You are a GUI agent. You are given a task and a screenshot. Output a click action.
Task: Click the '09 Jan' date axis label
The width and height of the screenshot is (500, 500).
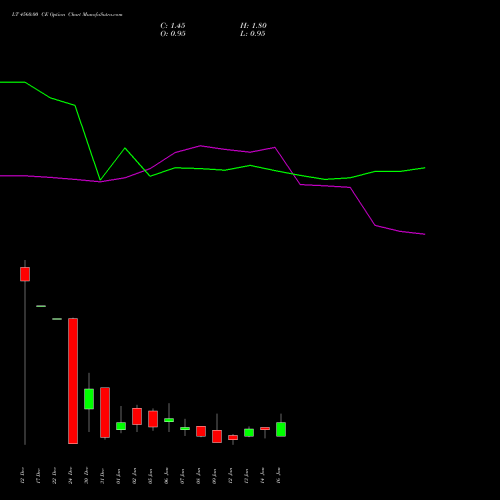tap(214, 476)
